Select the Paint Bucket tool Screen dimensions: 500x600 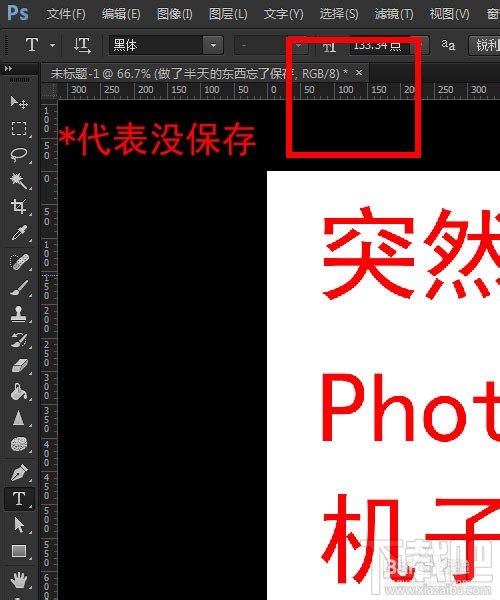click(19, 392)
